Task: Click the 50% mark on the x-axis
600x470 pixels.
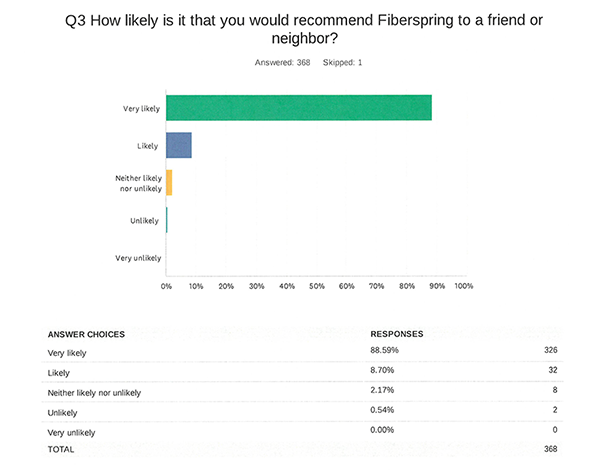Action: [317, 287]
